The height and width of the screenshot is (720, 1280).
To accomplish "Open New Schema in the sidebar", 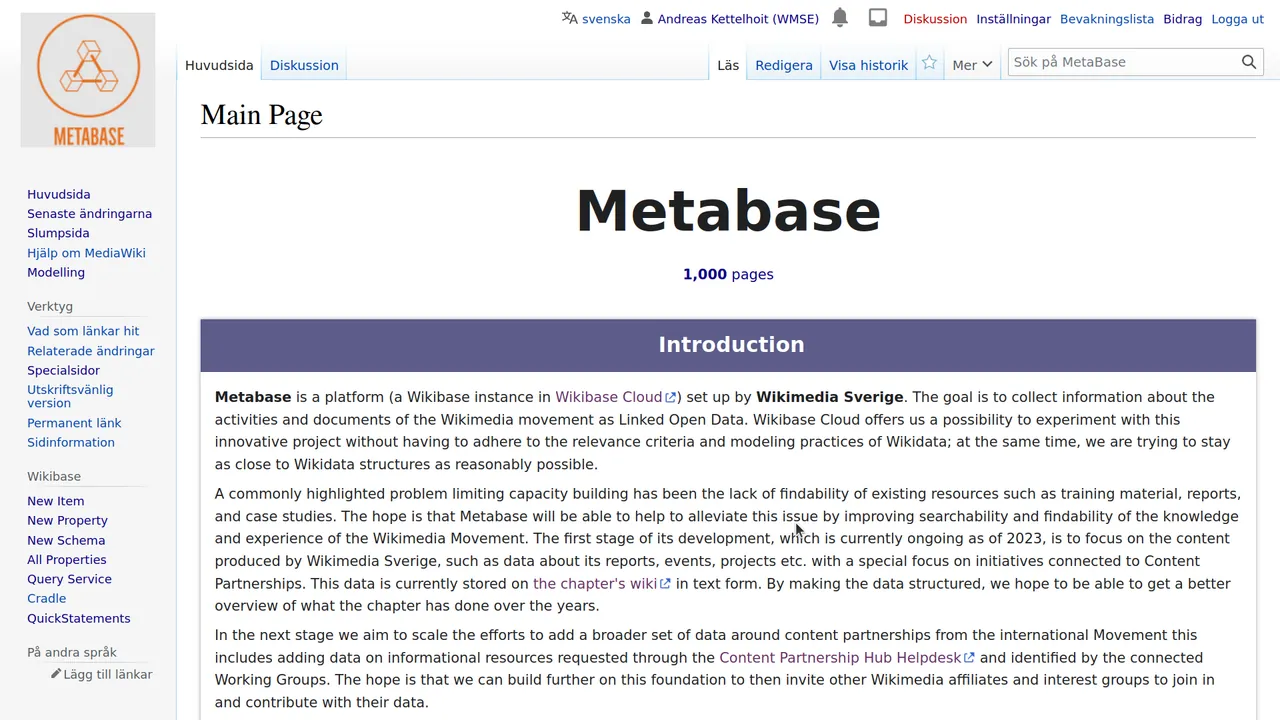I will (x=66, y=540).
